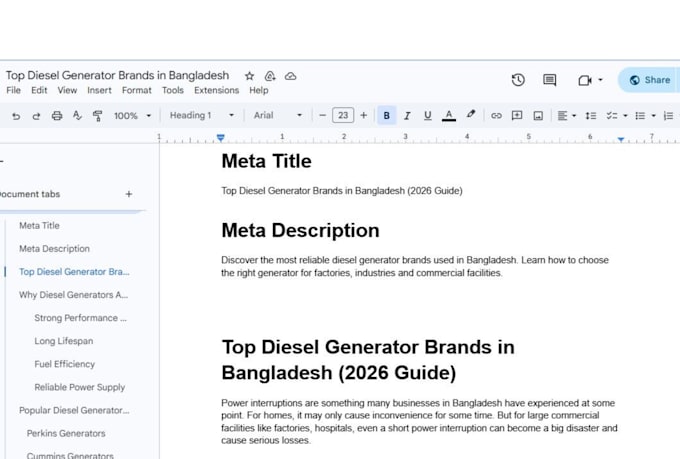The width and height of the screenshot is (680, 459).
Task: Open the highlight color pen tool
Action: click(x=471, y=115)
